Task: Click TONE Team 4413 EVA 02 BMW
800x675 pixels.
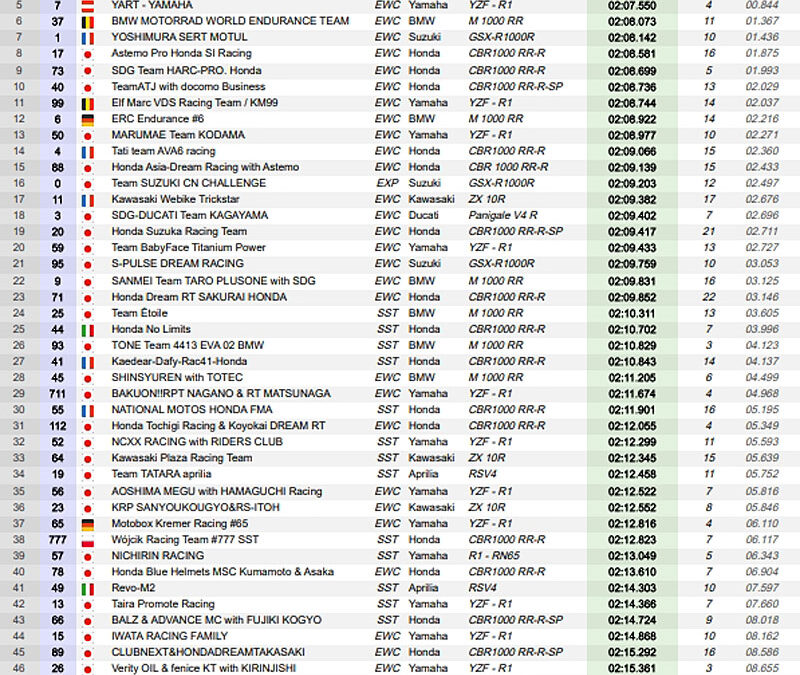Action: (188, 345)
